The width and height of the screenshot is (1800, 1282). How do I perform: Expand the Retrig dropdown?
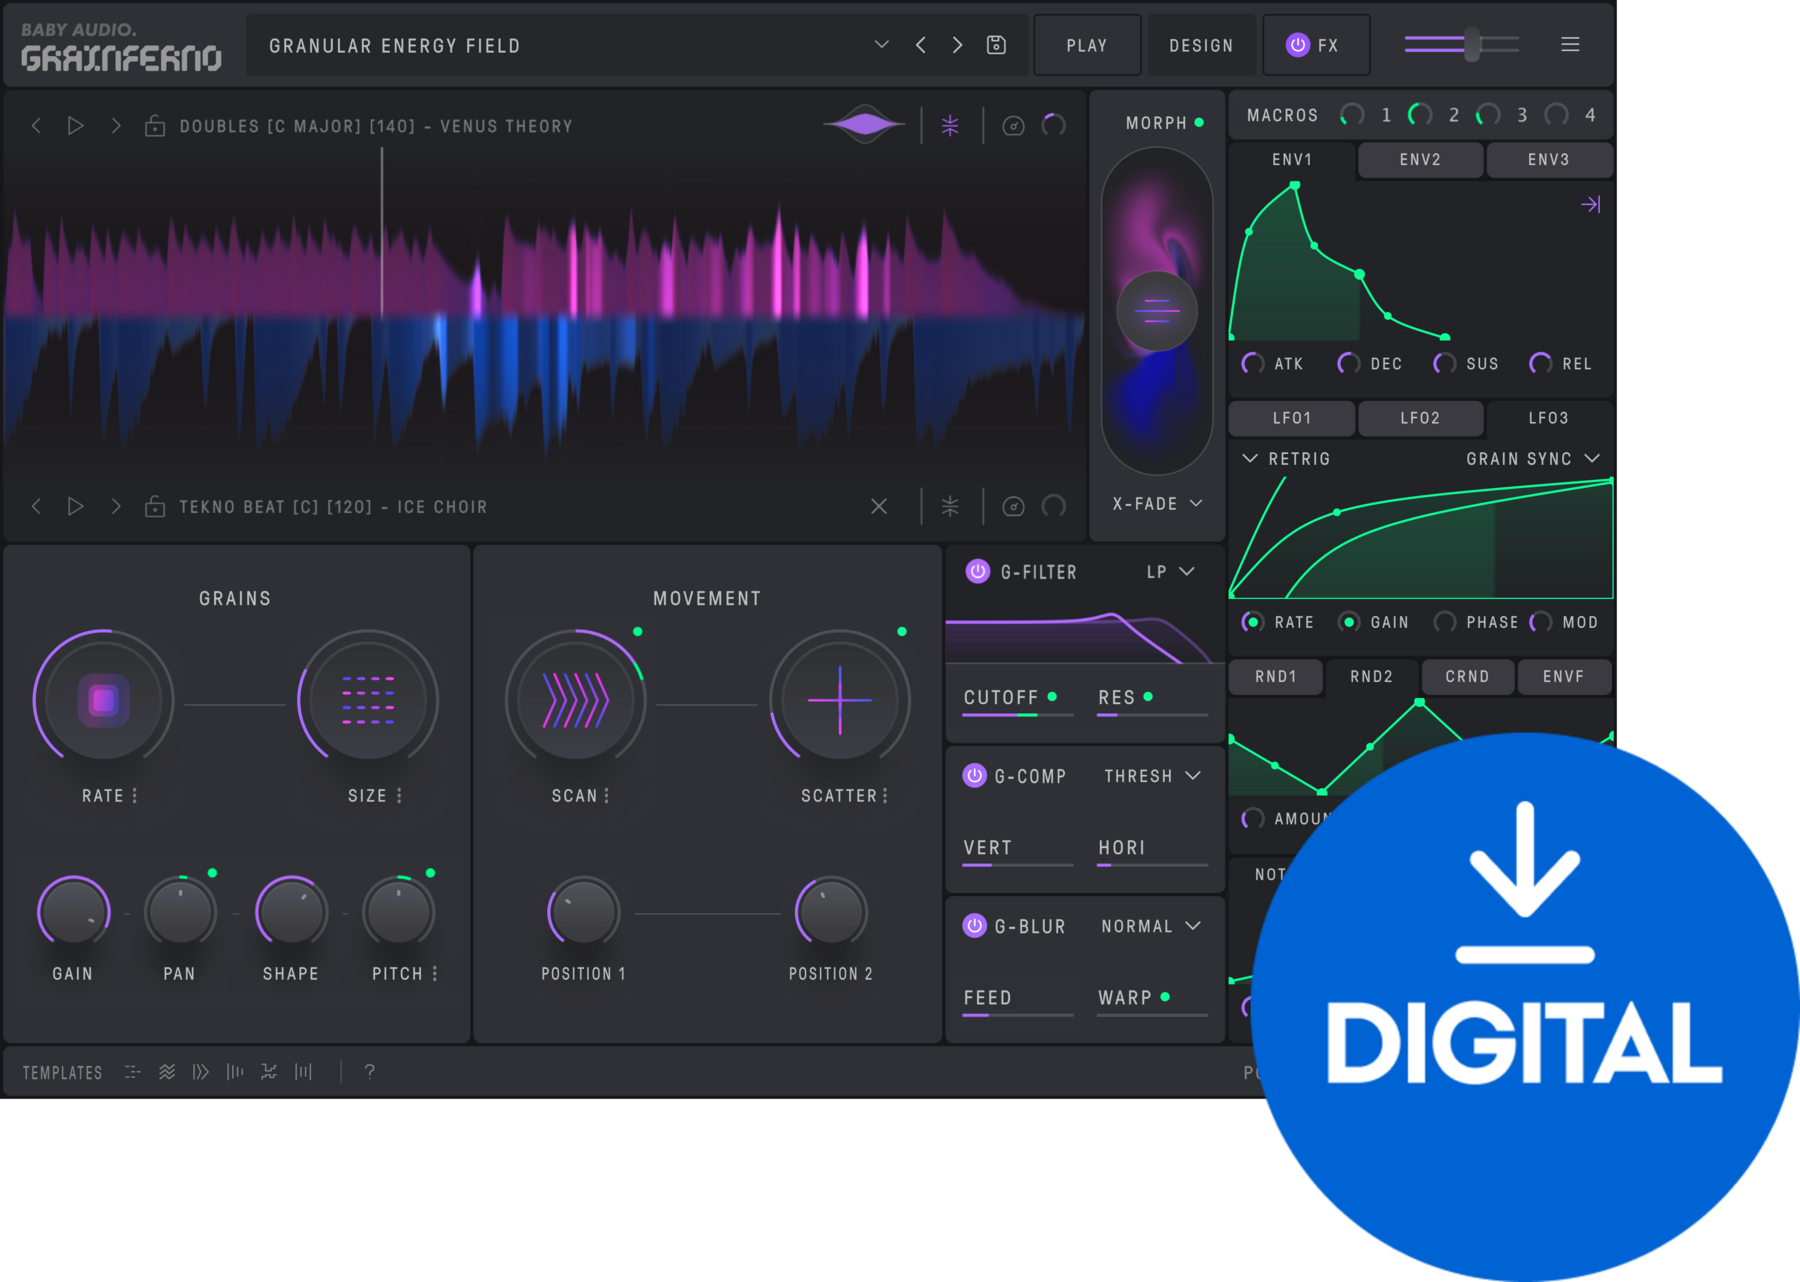point(1286,459)
